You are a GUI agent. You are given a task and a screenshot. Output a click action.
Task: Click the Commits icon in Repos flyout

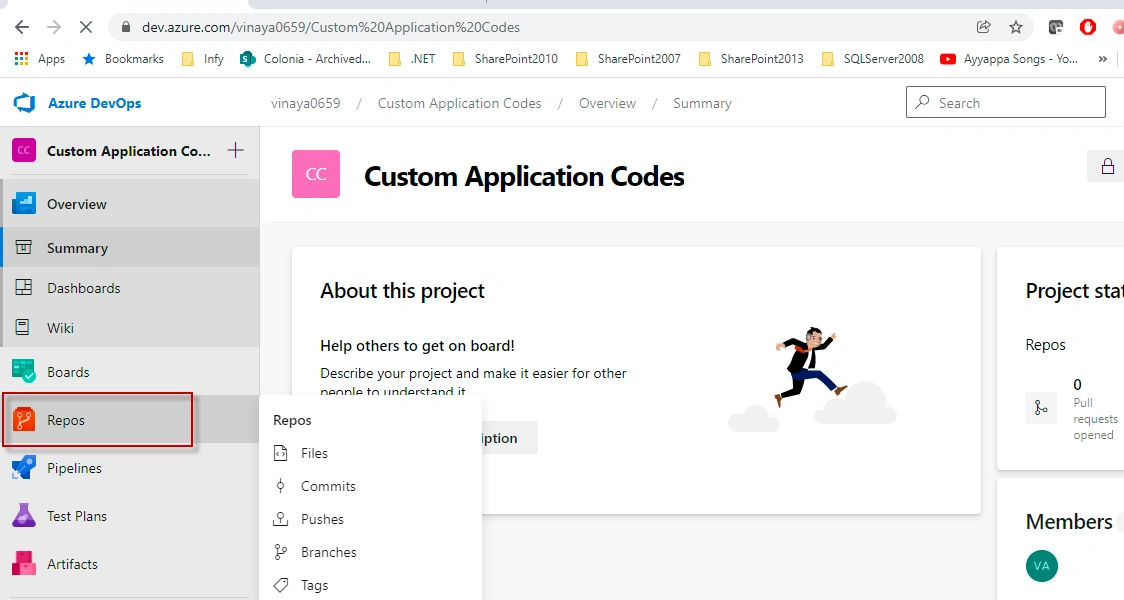(281, 486)
